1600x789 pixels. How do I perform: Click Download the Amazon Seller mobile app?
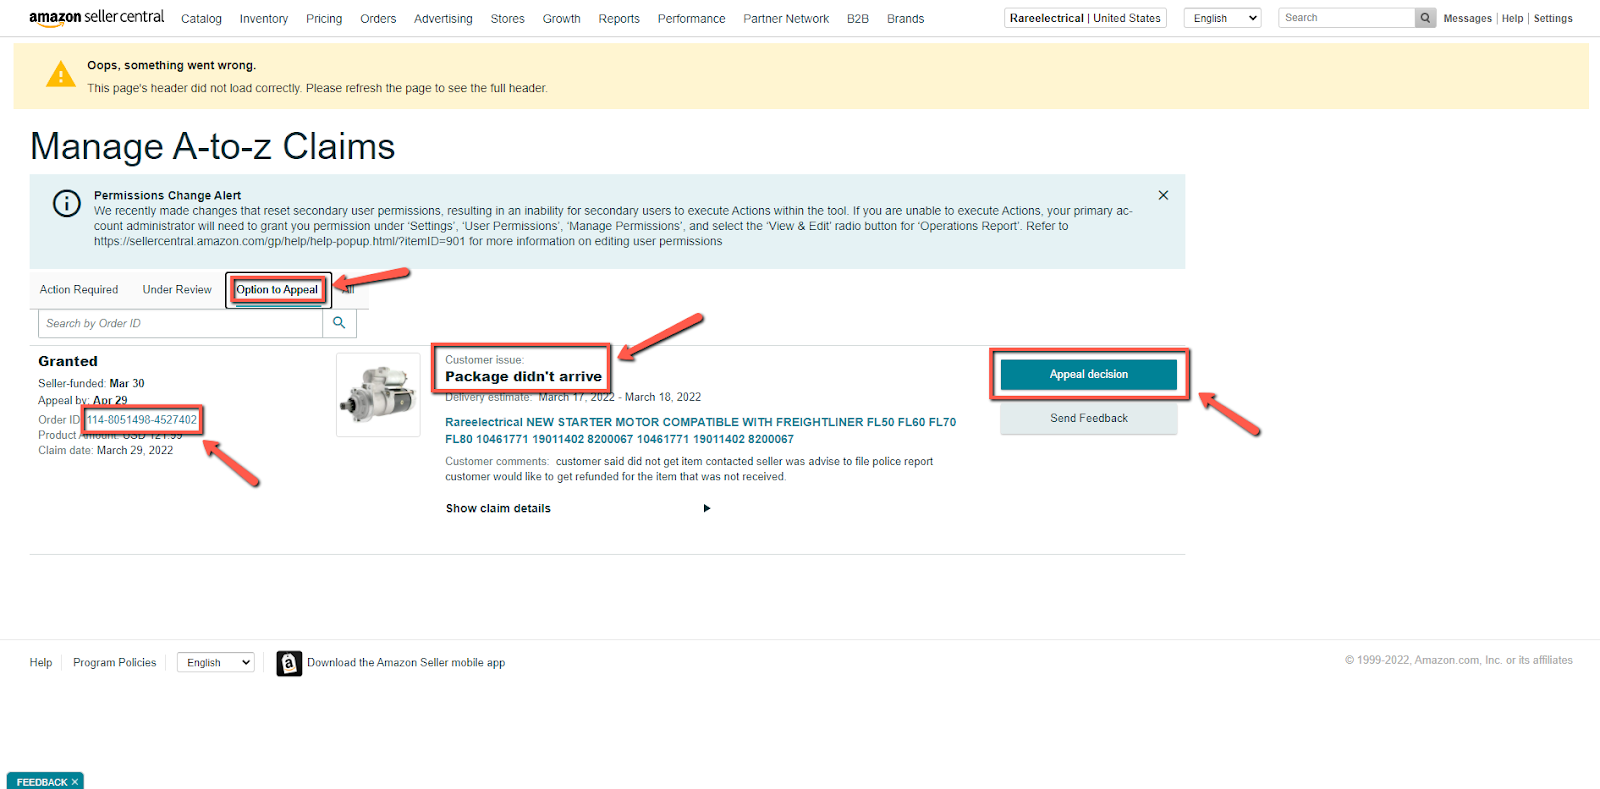tap(406, 663)
